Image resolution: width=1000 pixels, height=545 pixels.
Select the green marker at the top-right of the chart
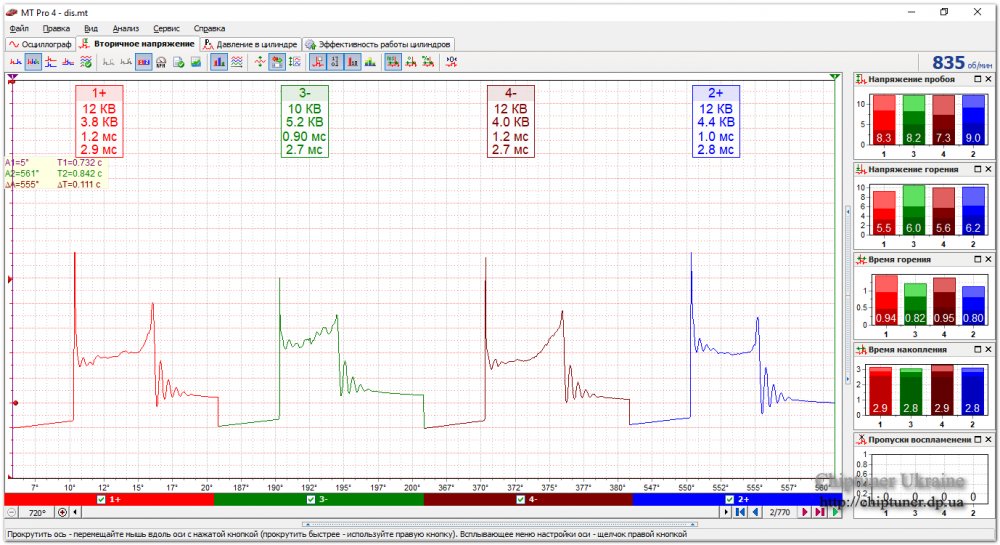click(x=835, y=77)
